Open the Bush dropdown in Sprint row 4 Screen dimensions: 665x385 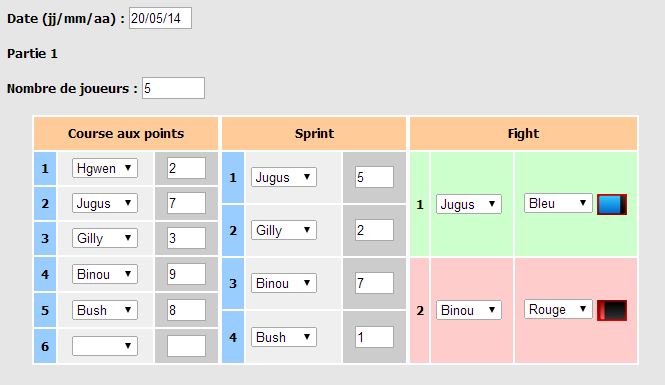point(284,337)
